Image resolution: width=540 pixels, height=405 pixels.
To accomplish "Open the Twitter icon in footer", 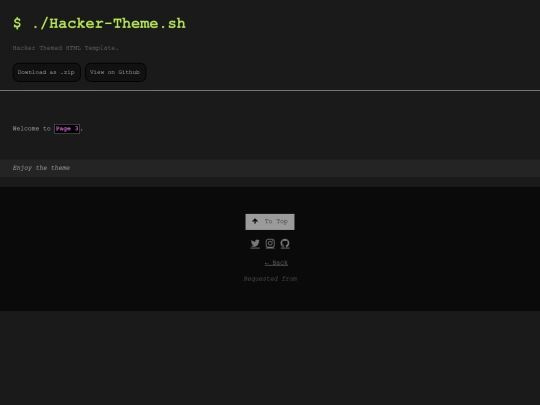I will point(255,243).
